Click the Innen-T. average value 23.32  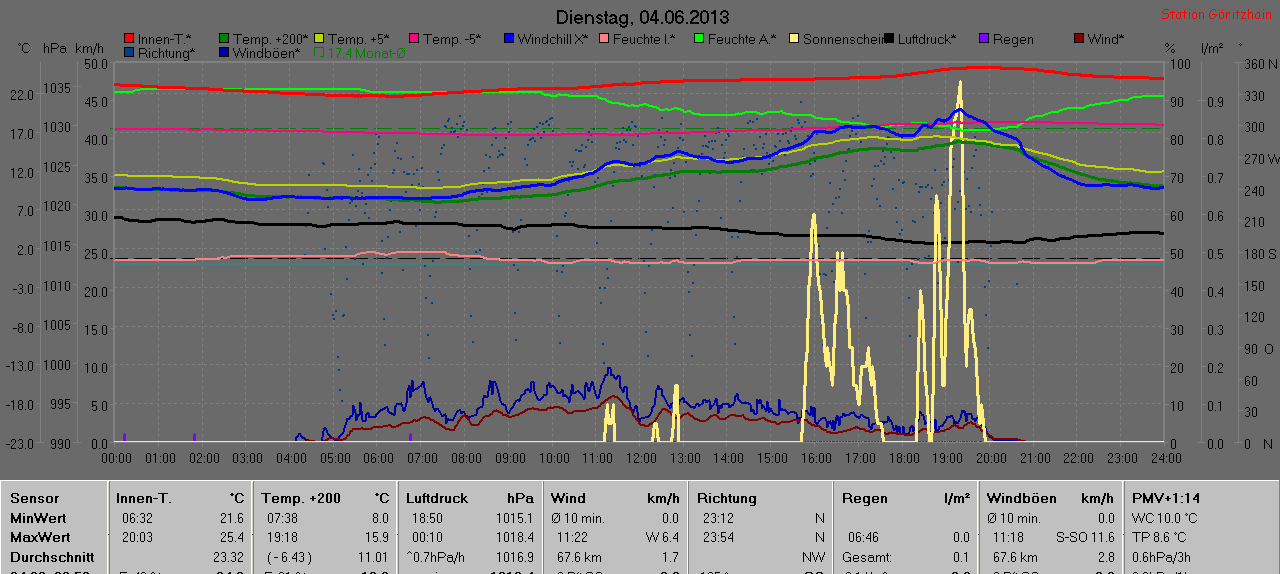click(228, 557)
